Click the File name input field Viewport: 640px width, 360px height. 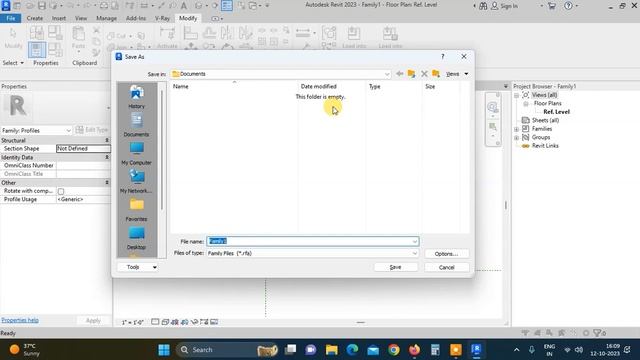tap(313, 241)
